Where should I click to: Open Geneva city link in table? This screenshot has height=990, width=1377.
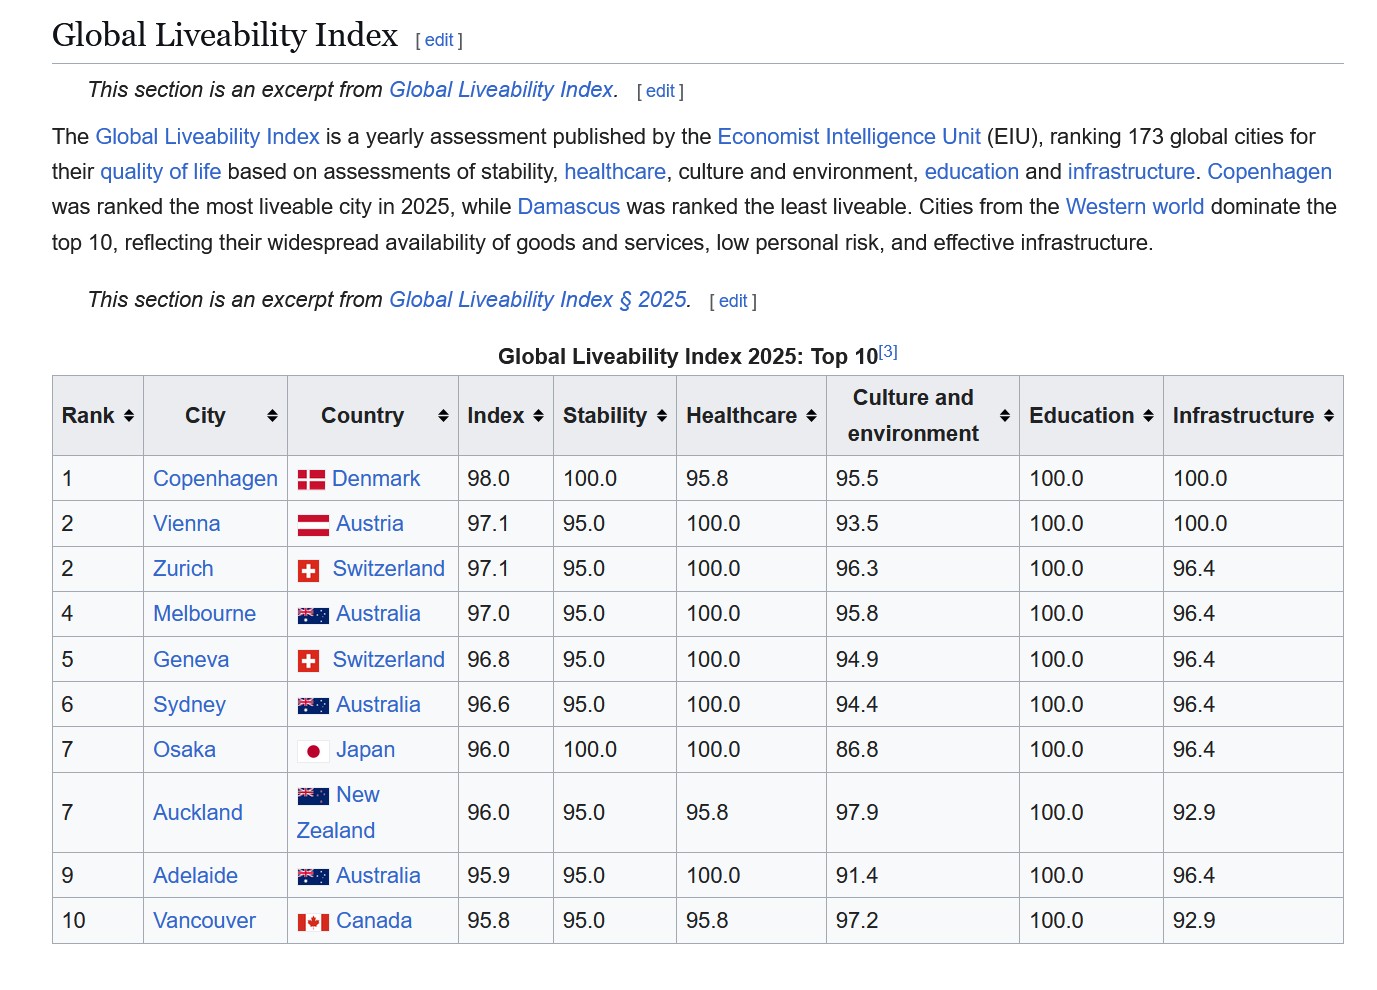[x=191, y=660]
